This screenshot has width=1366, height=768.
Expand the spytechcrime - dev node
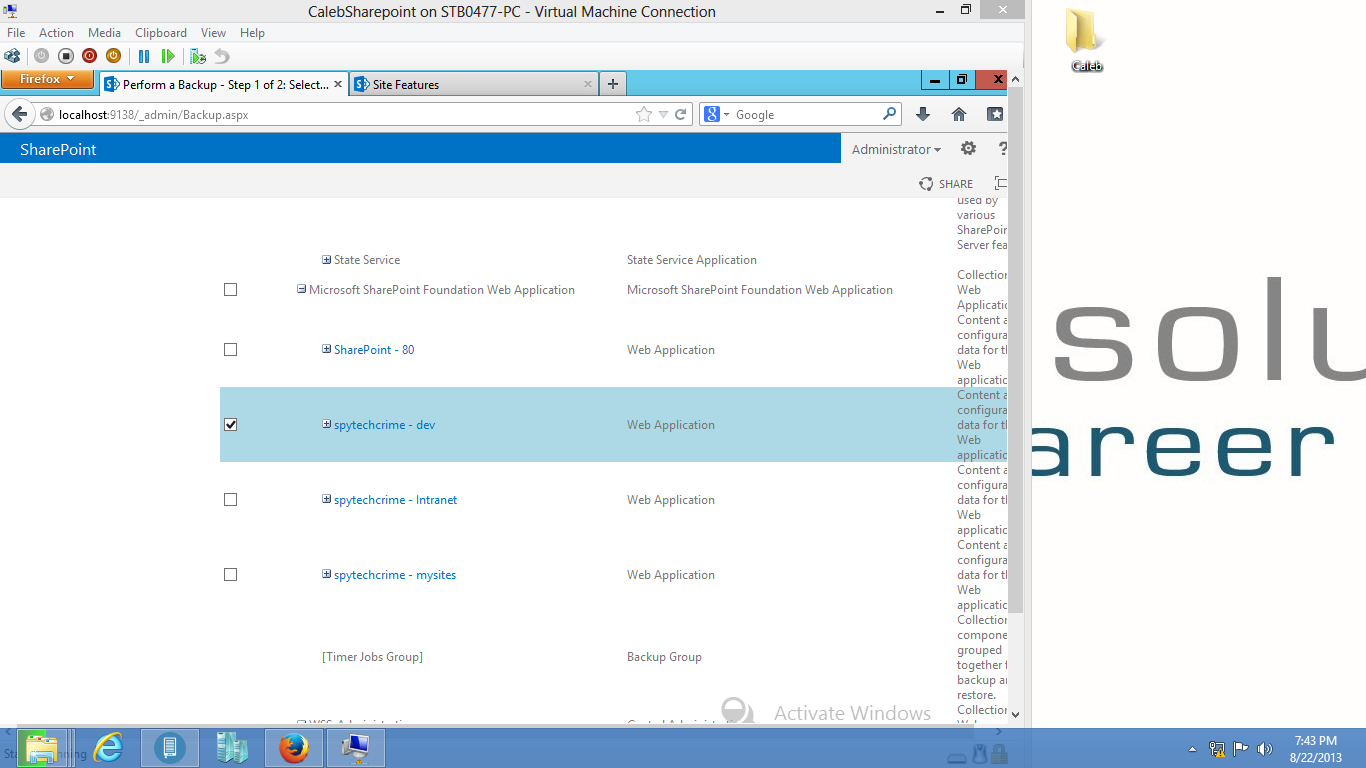tap(326, 424)
